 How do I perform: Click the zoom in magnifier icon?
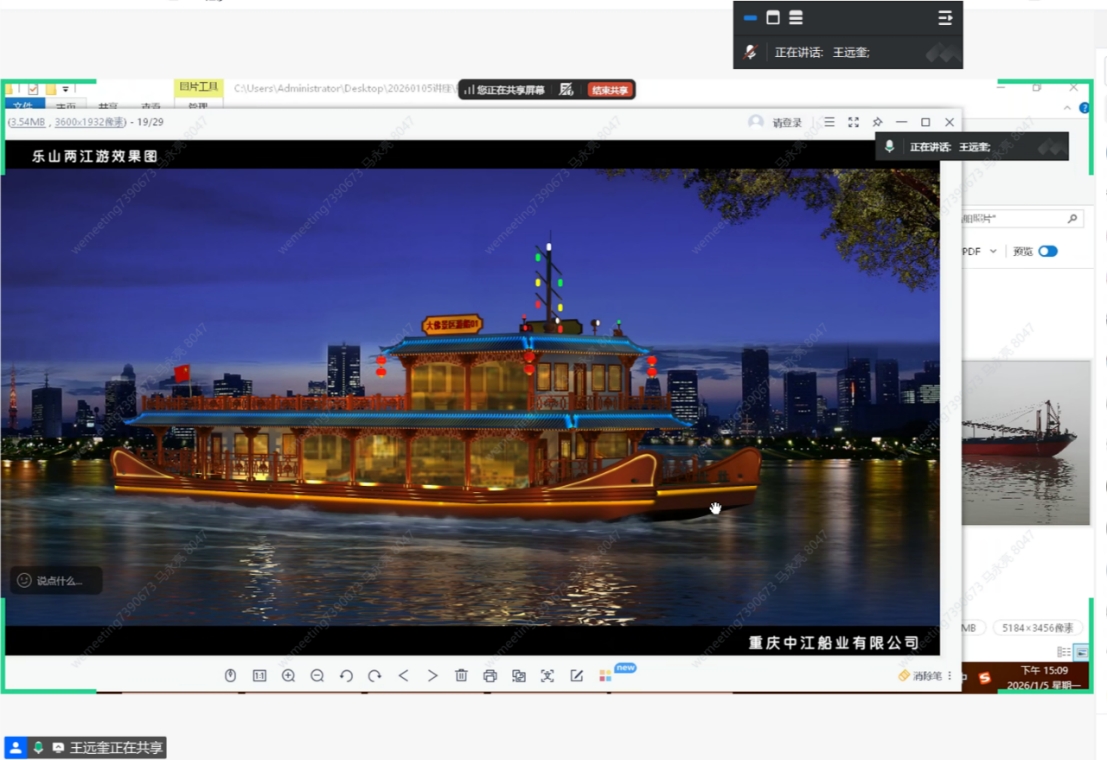click(x=288, y=676)
